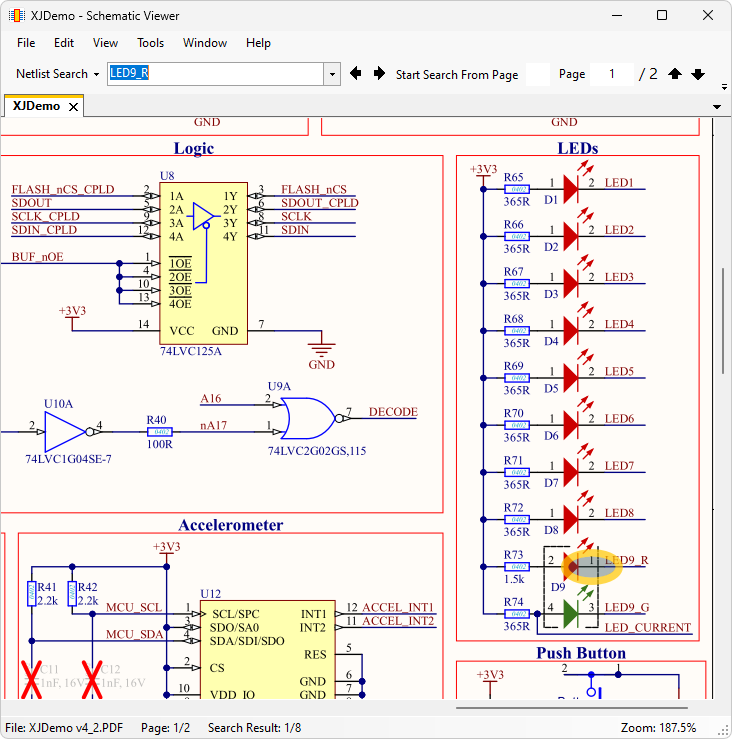Screen dimensions: 732x739
Task: Click the green LED9_G diode symbol
Action: point(570,612)
